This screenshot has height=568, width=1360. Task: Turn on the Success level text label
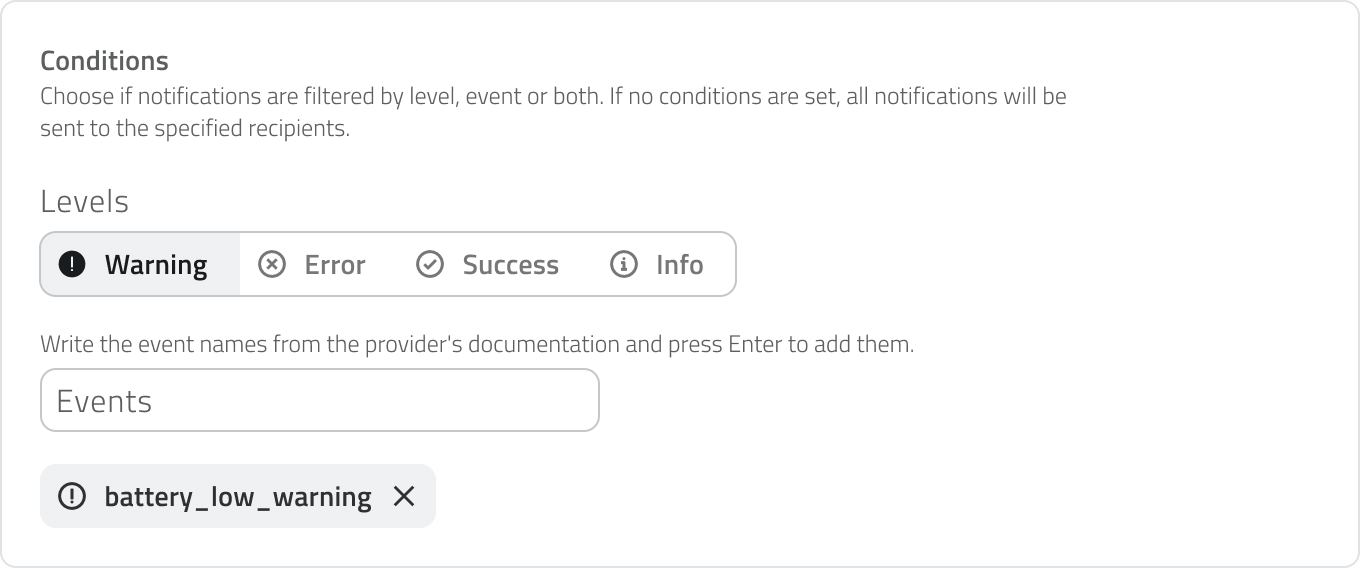(x=510, y=265)
